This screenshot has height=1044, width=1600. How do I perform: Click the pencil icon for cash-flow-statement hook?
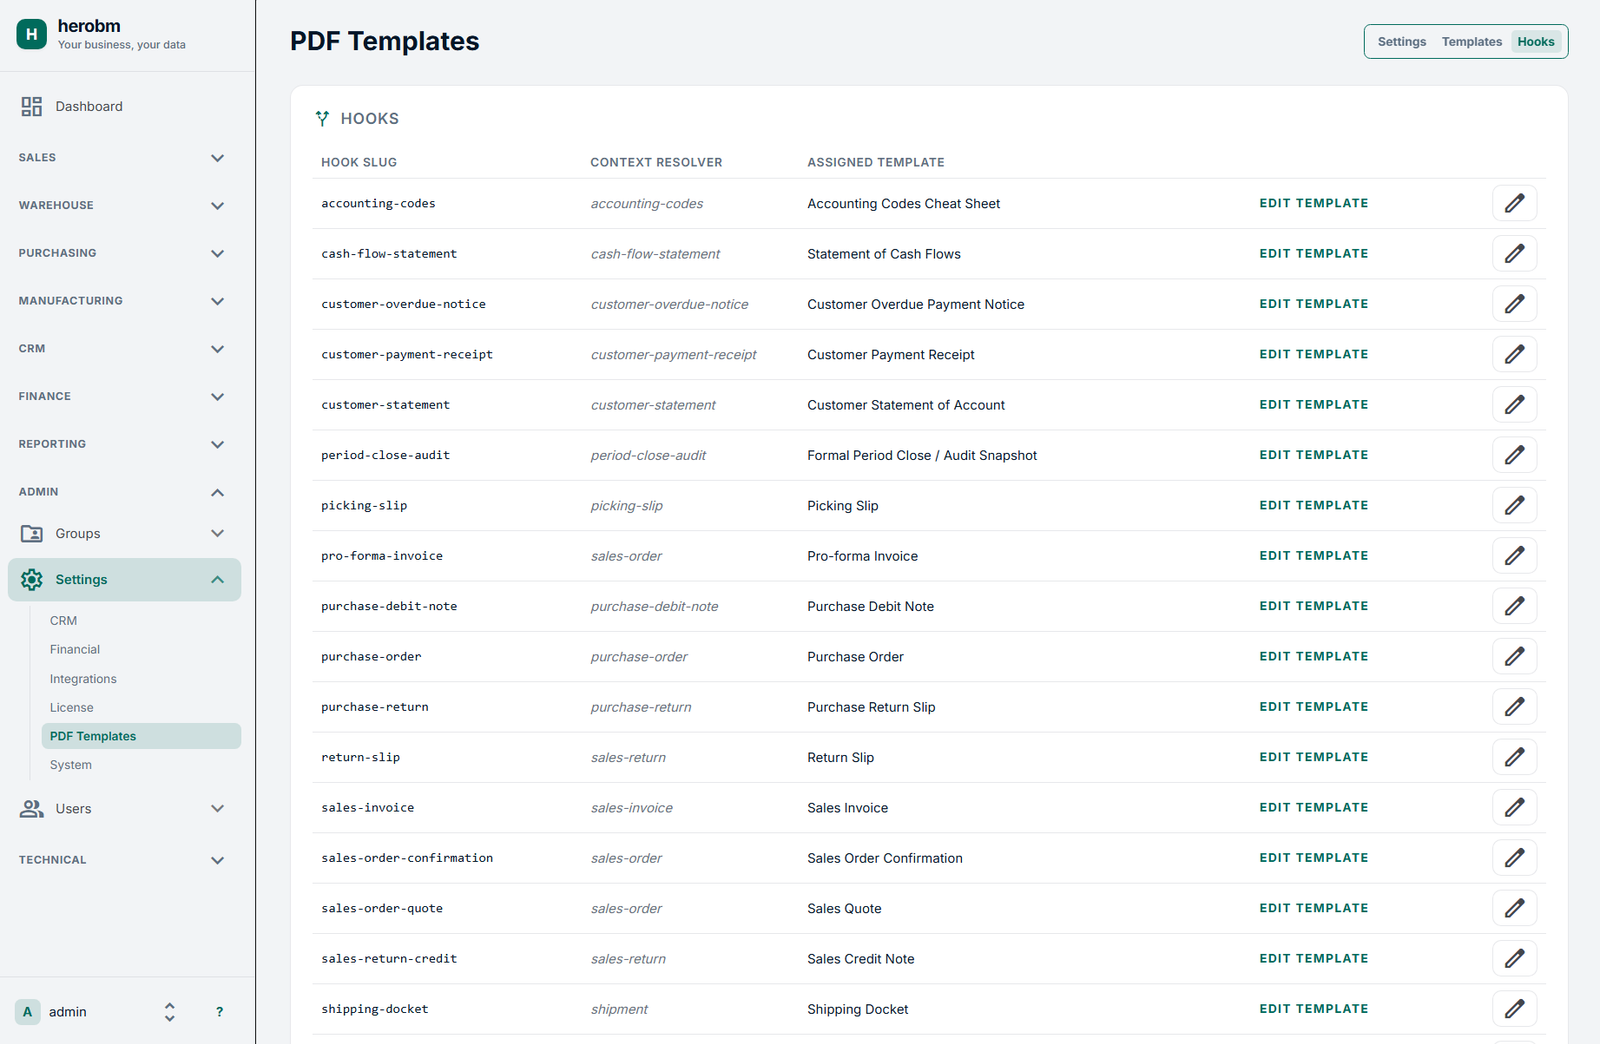(1514, 254)
